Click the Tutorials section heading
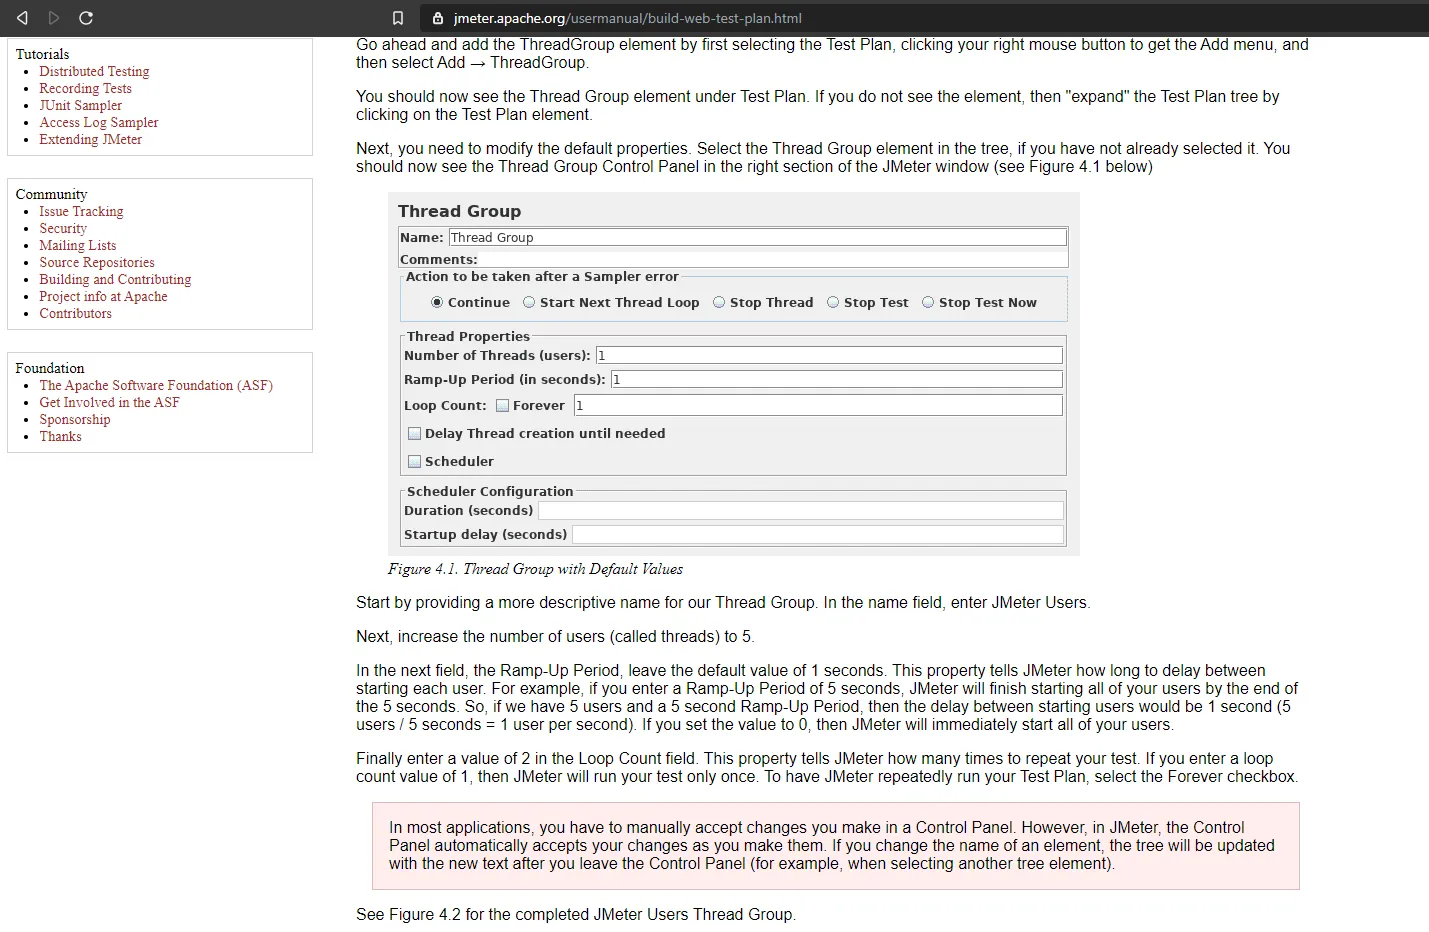The height and width of the screenshot is (932, 1429). point(42,54)
